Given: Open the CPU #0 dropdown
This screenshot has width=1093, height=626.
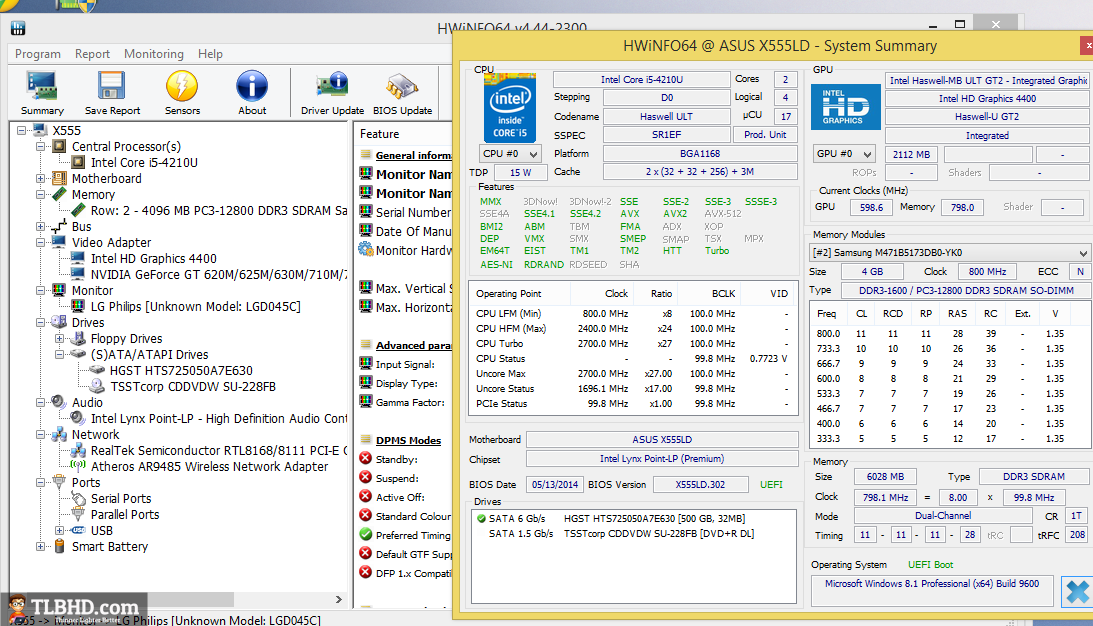Looking at the screenshot, I should coord(510,153).
